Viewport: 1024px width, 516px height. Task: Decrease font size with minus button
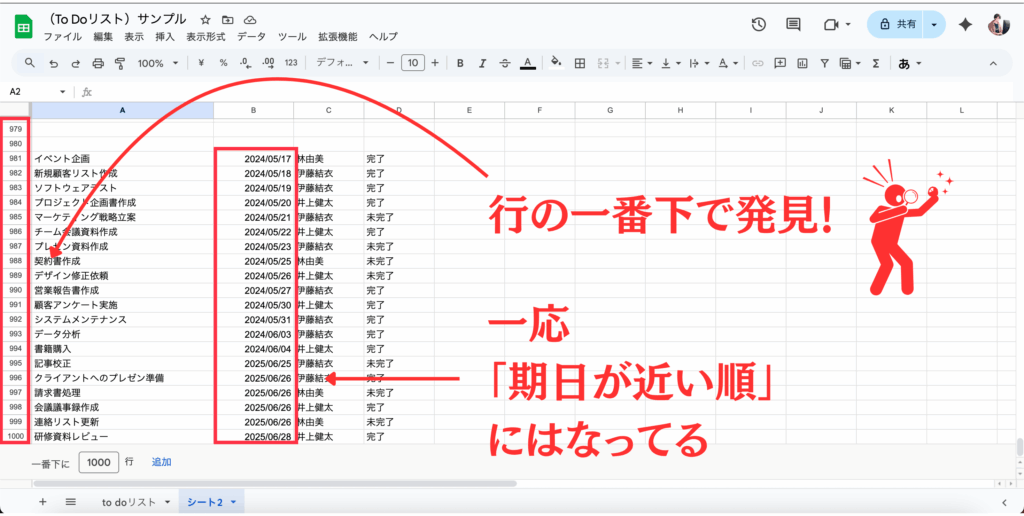391,63
